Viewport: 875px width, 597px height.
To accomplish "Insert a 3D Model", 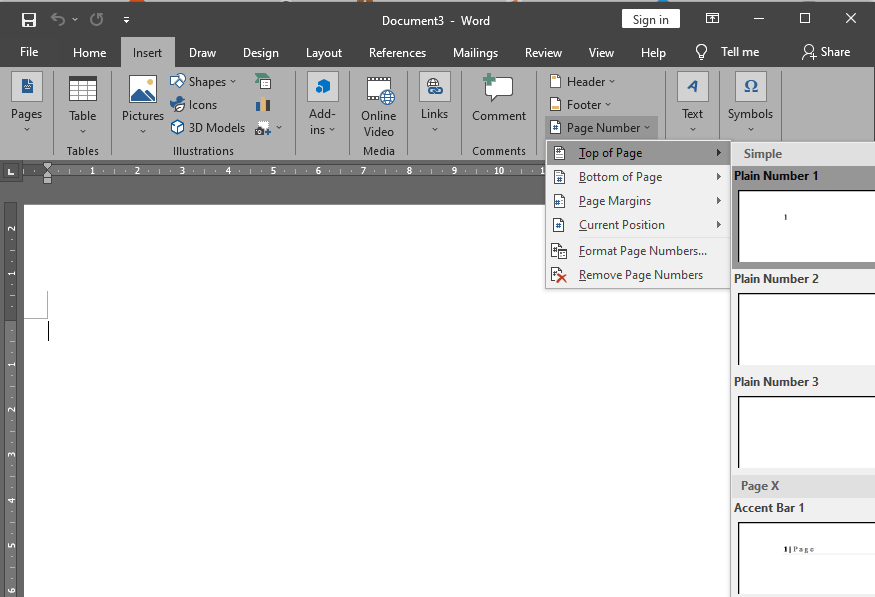I will point(207,127).
